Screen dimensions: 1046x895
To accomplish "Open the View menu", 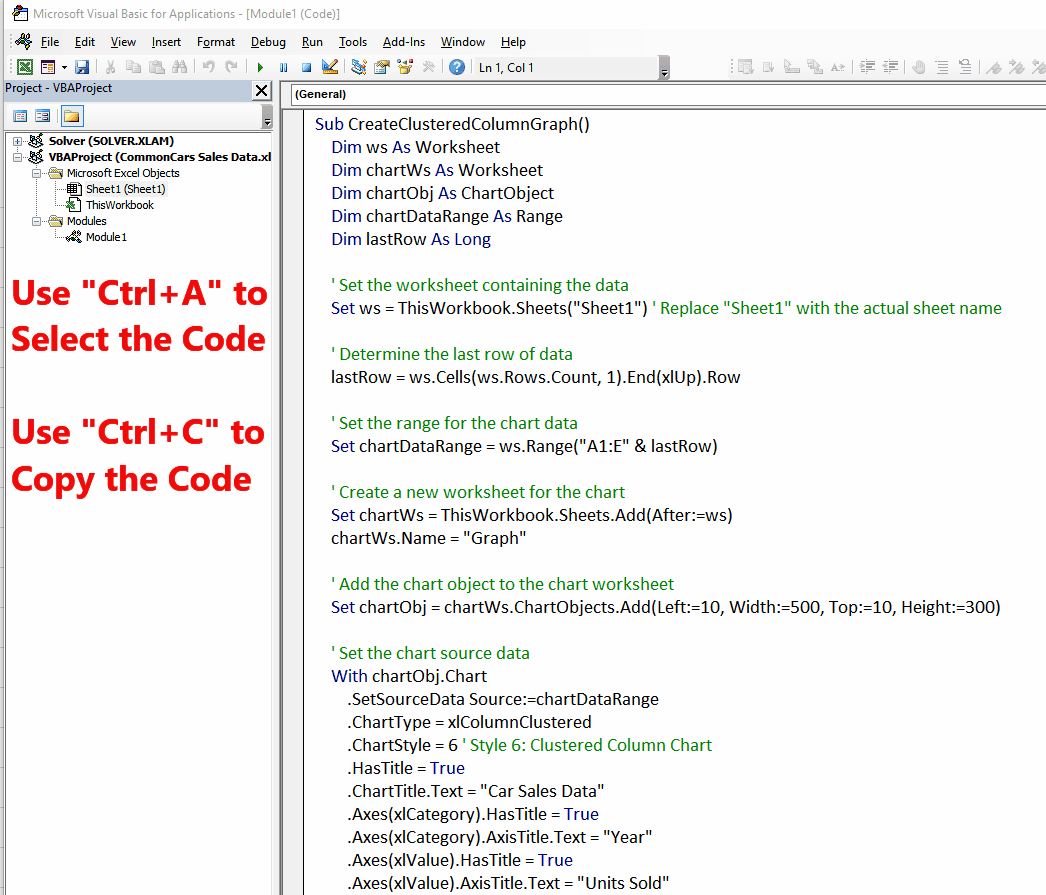I will pyautogui.click(x=123, y=42).
